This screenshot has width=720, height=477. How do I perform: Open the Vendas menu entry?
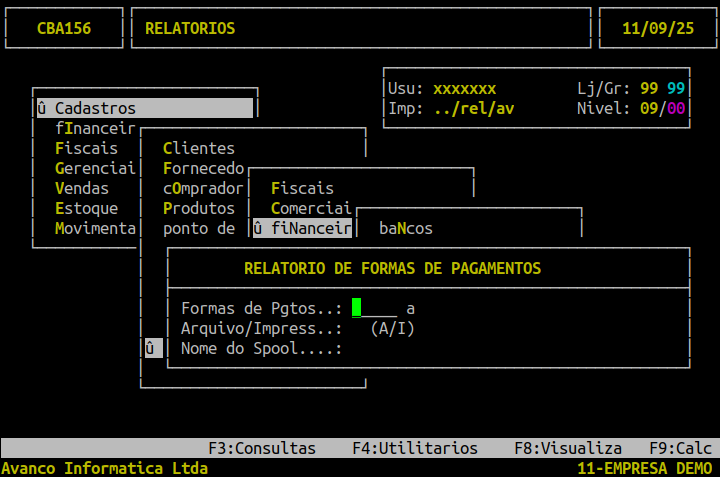click(x=82, y=188)
